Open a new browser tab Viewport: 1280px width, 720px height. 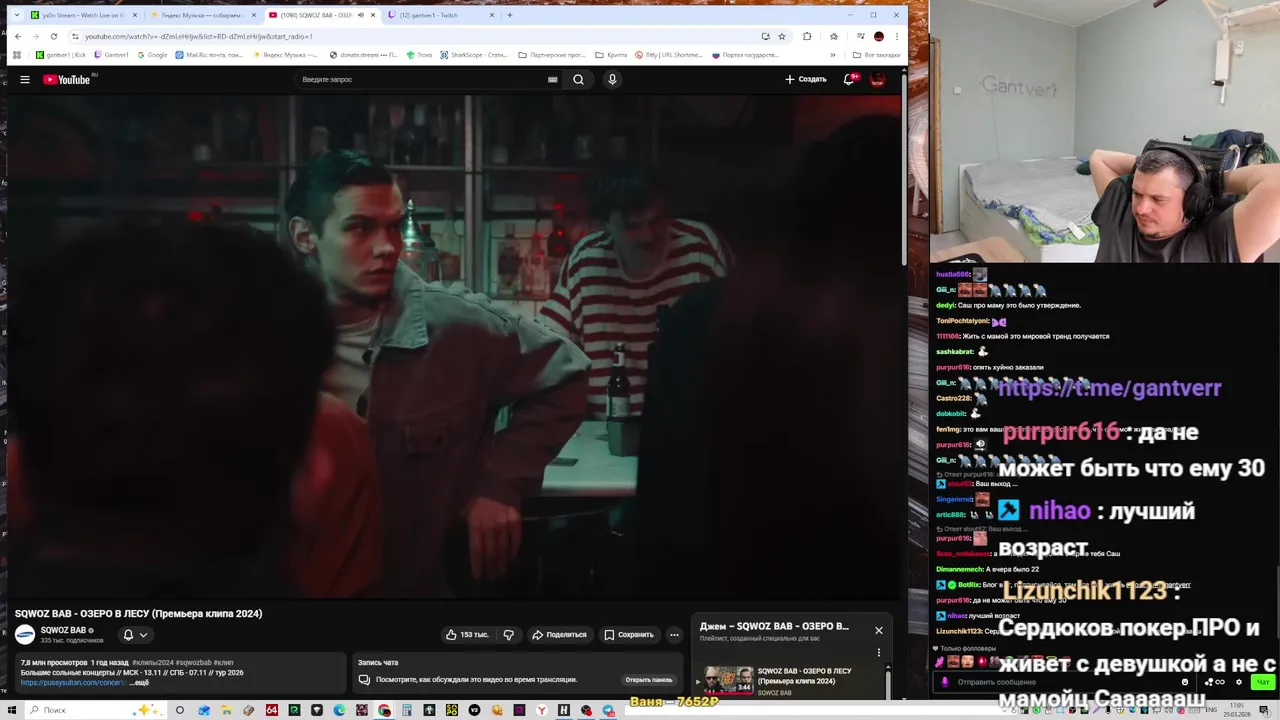tap(510, 15)
